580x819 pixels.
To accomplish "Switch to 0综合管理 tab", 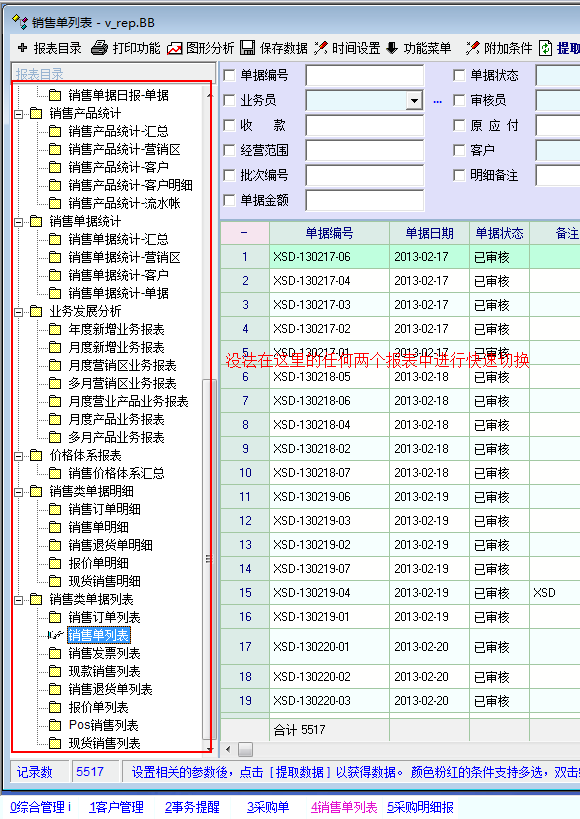I will [x=40, y=807].
